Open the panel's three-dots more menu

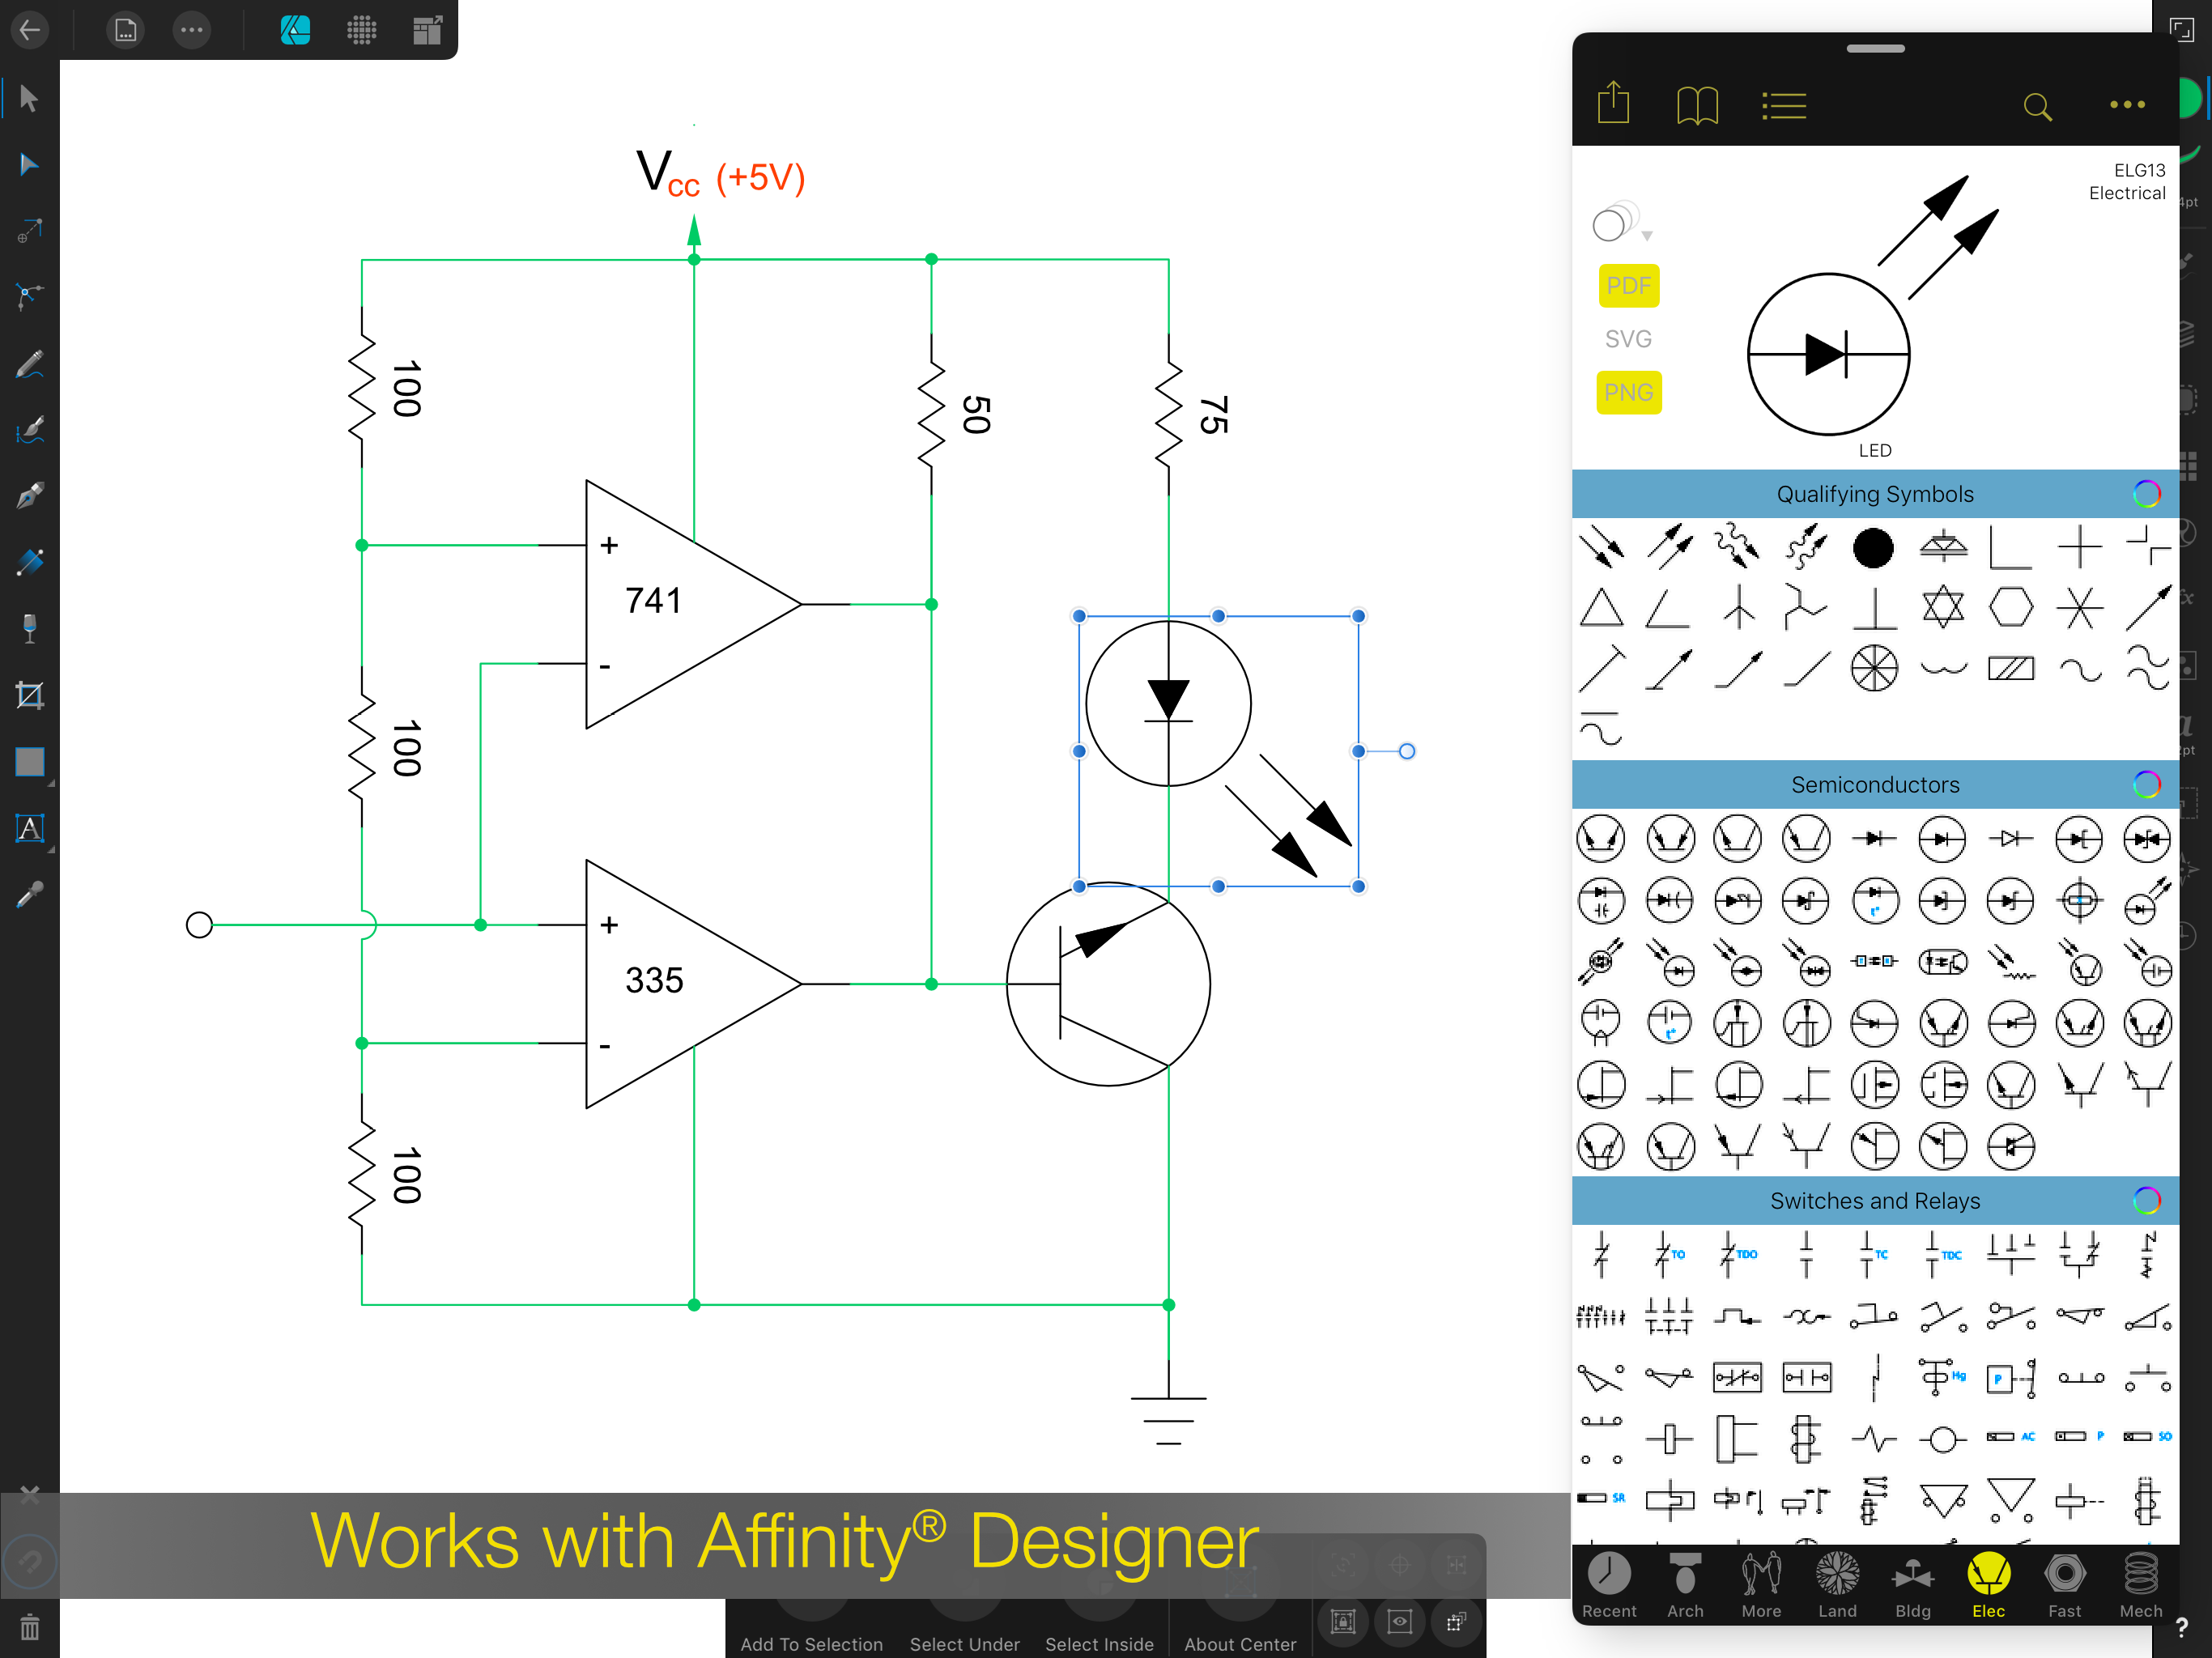coord(2127,105)
